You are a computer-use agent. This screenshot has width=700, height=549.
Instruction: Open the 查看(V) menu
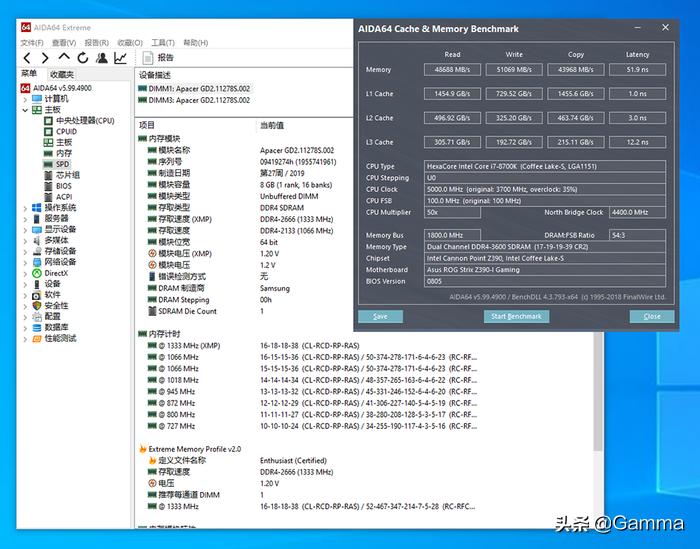pos(64,43)
